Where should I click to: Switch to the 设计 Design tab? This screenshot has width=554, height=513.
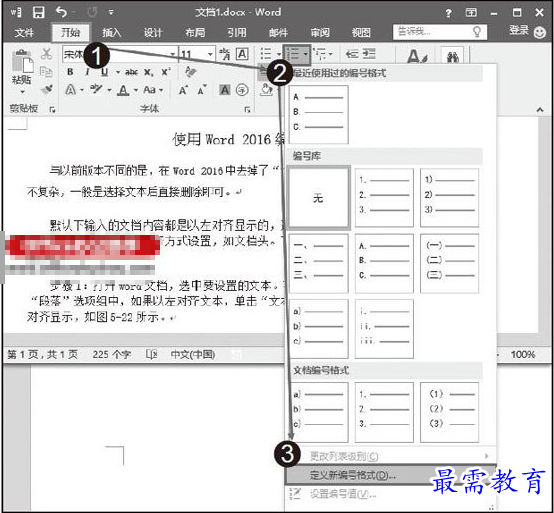tap(153, 33)
